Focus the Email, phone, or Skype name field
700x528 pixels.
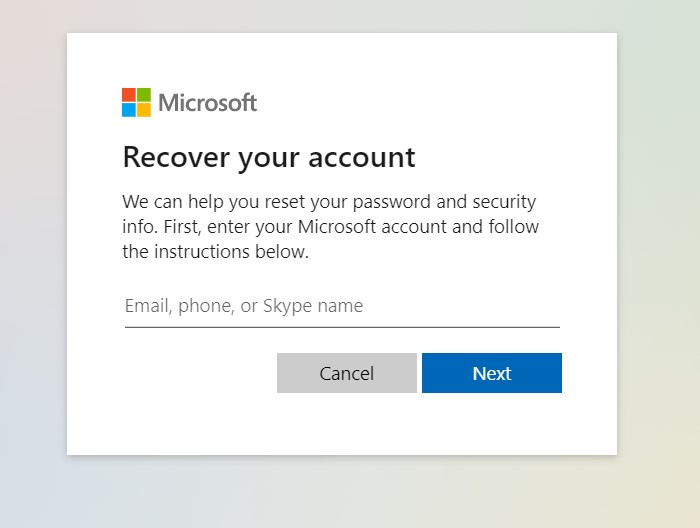[341, 306]
